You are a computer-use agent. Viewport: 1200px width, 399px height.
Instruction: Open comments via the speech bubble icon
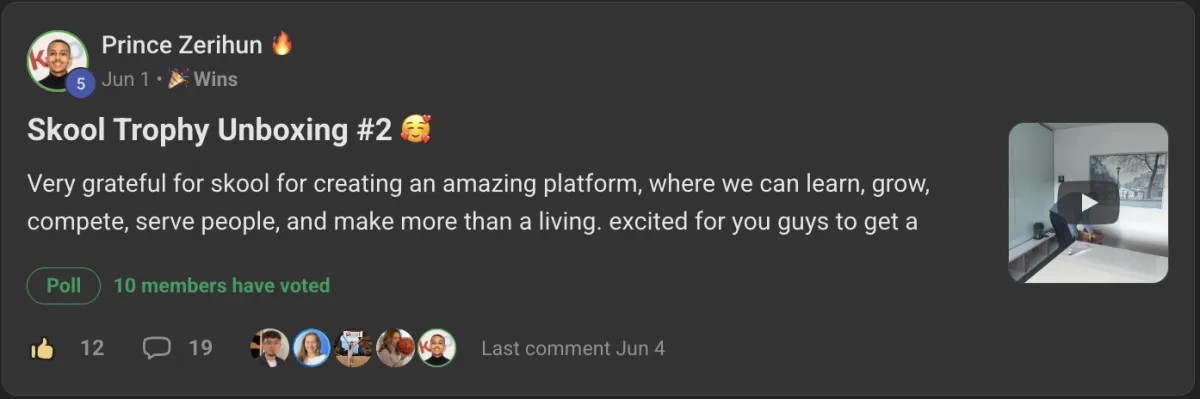[x=157, y=348]
